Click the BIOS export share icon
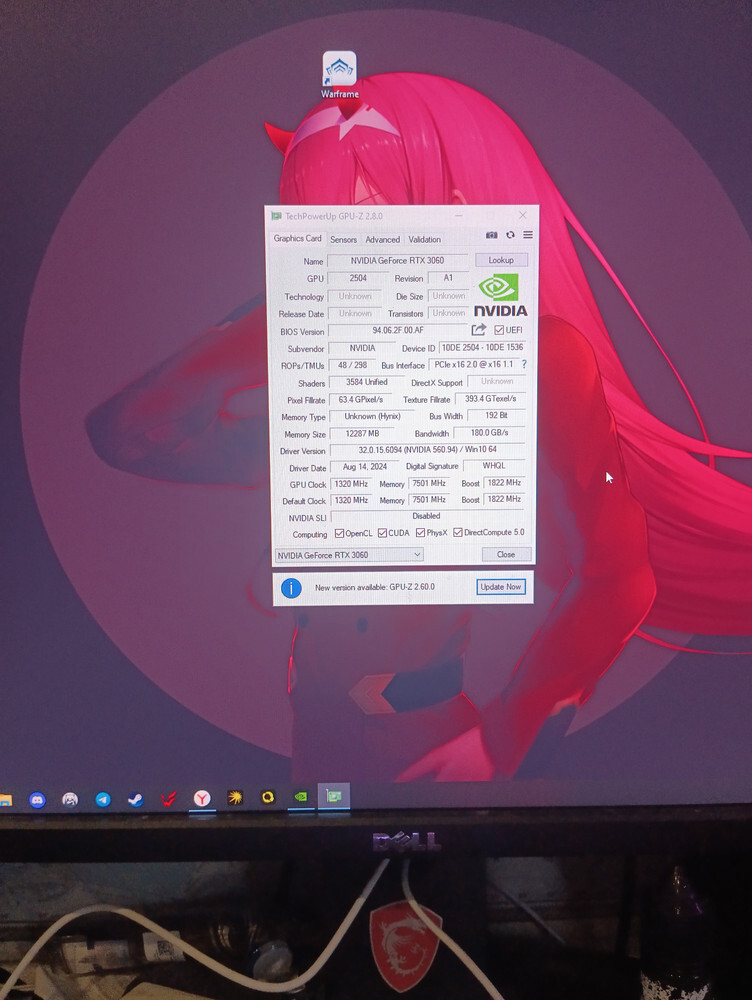 pos(479,330)
